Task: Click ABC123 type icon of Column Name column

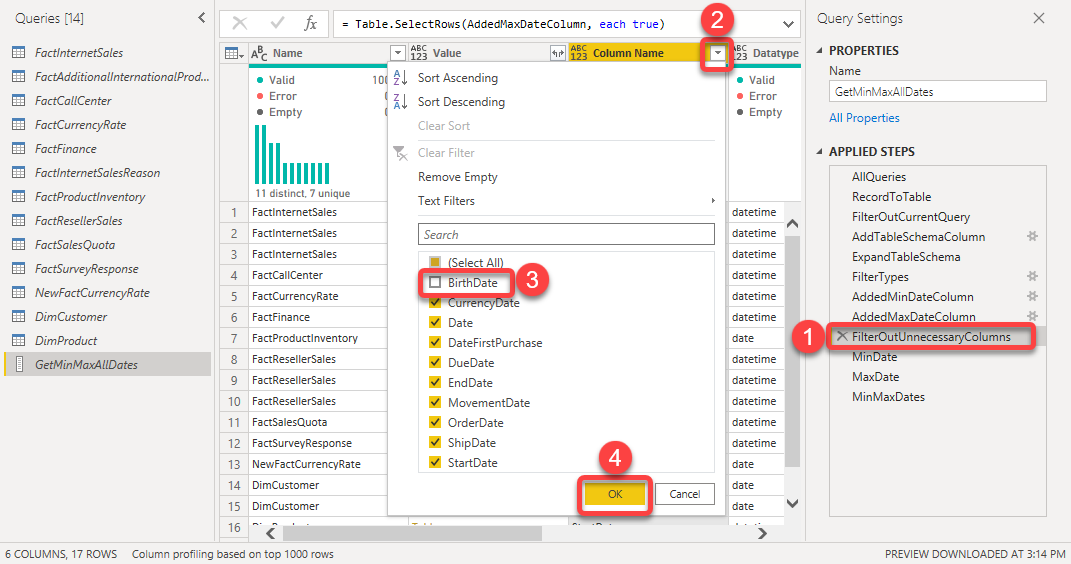Action: [579, 53]
